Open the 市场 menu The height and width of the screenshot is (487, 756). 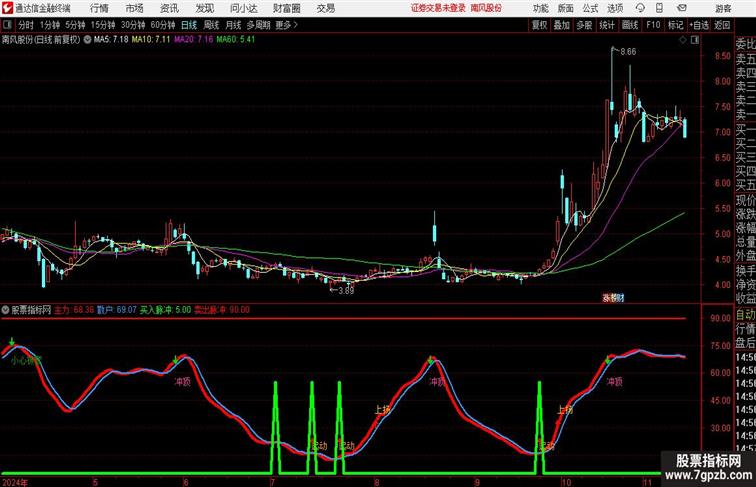pyautogui.click(x=134, y=8)
